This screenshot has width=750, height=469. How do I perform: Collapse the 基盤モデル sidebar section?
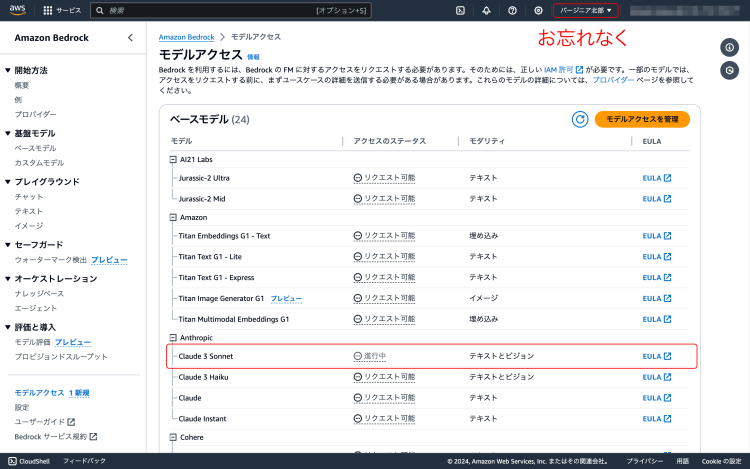8,133
